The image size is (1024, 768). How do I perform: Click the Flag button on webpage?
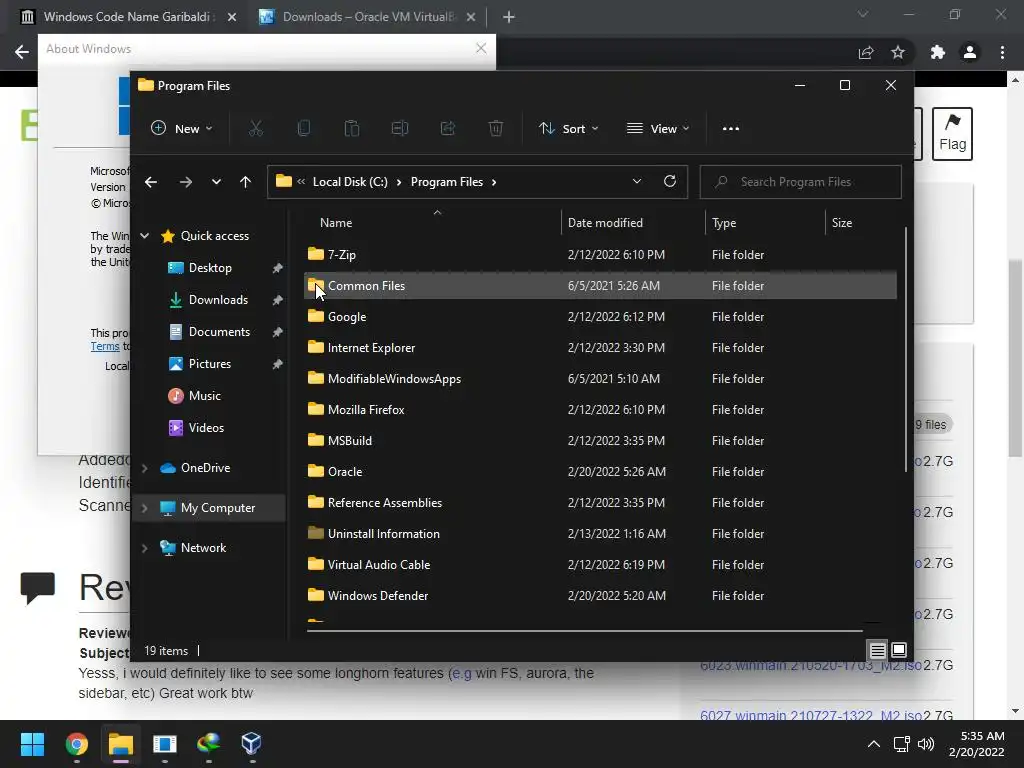952,134
